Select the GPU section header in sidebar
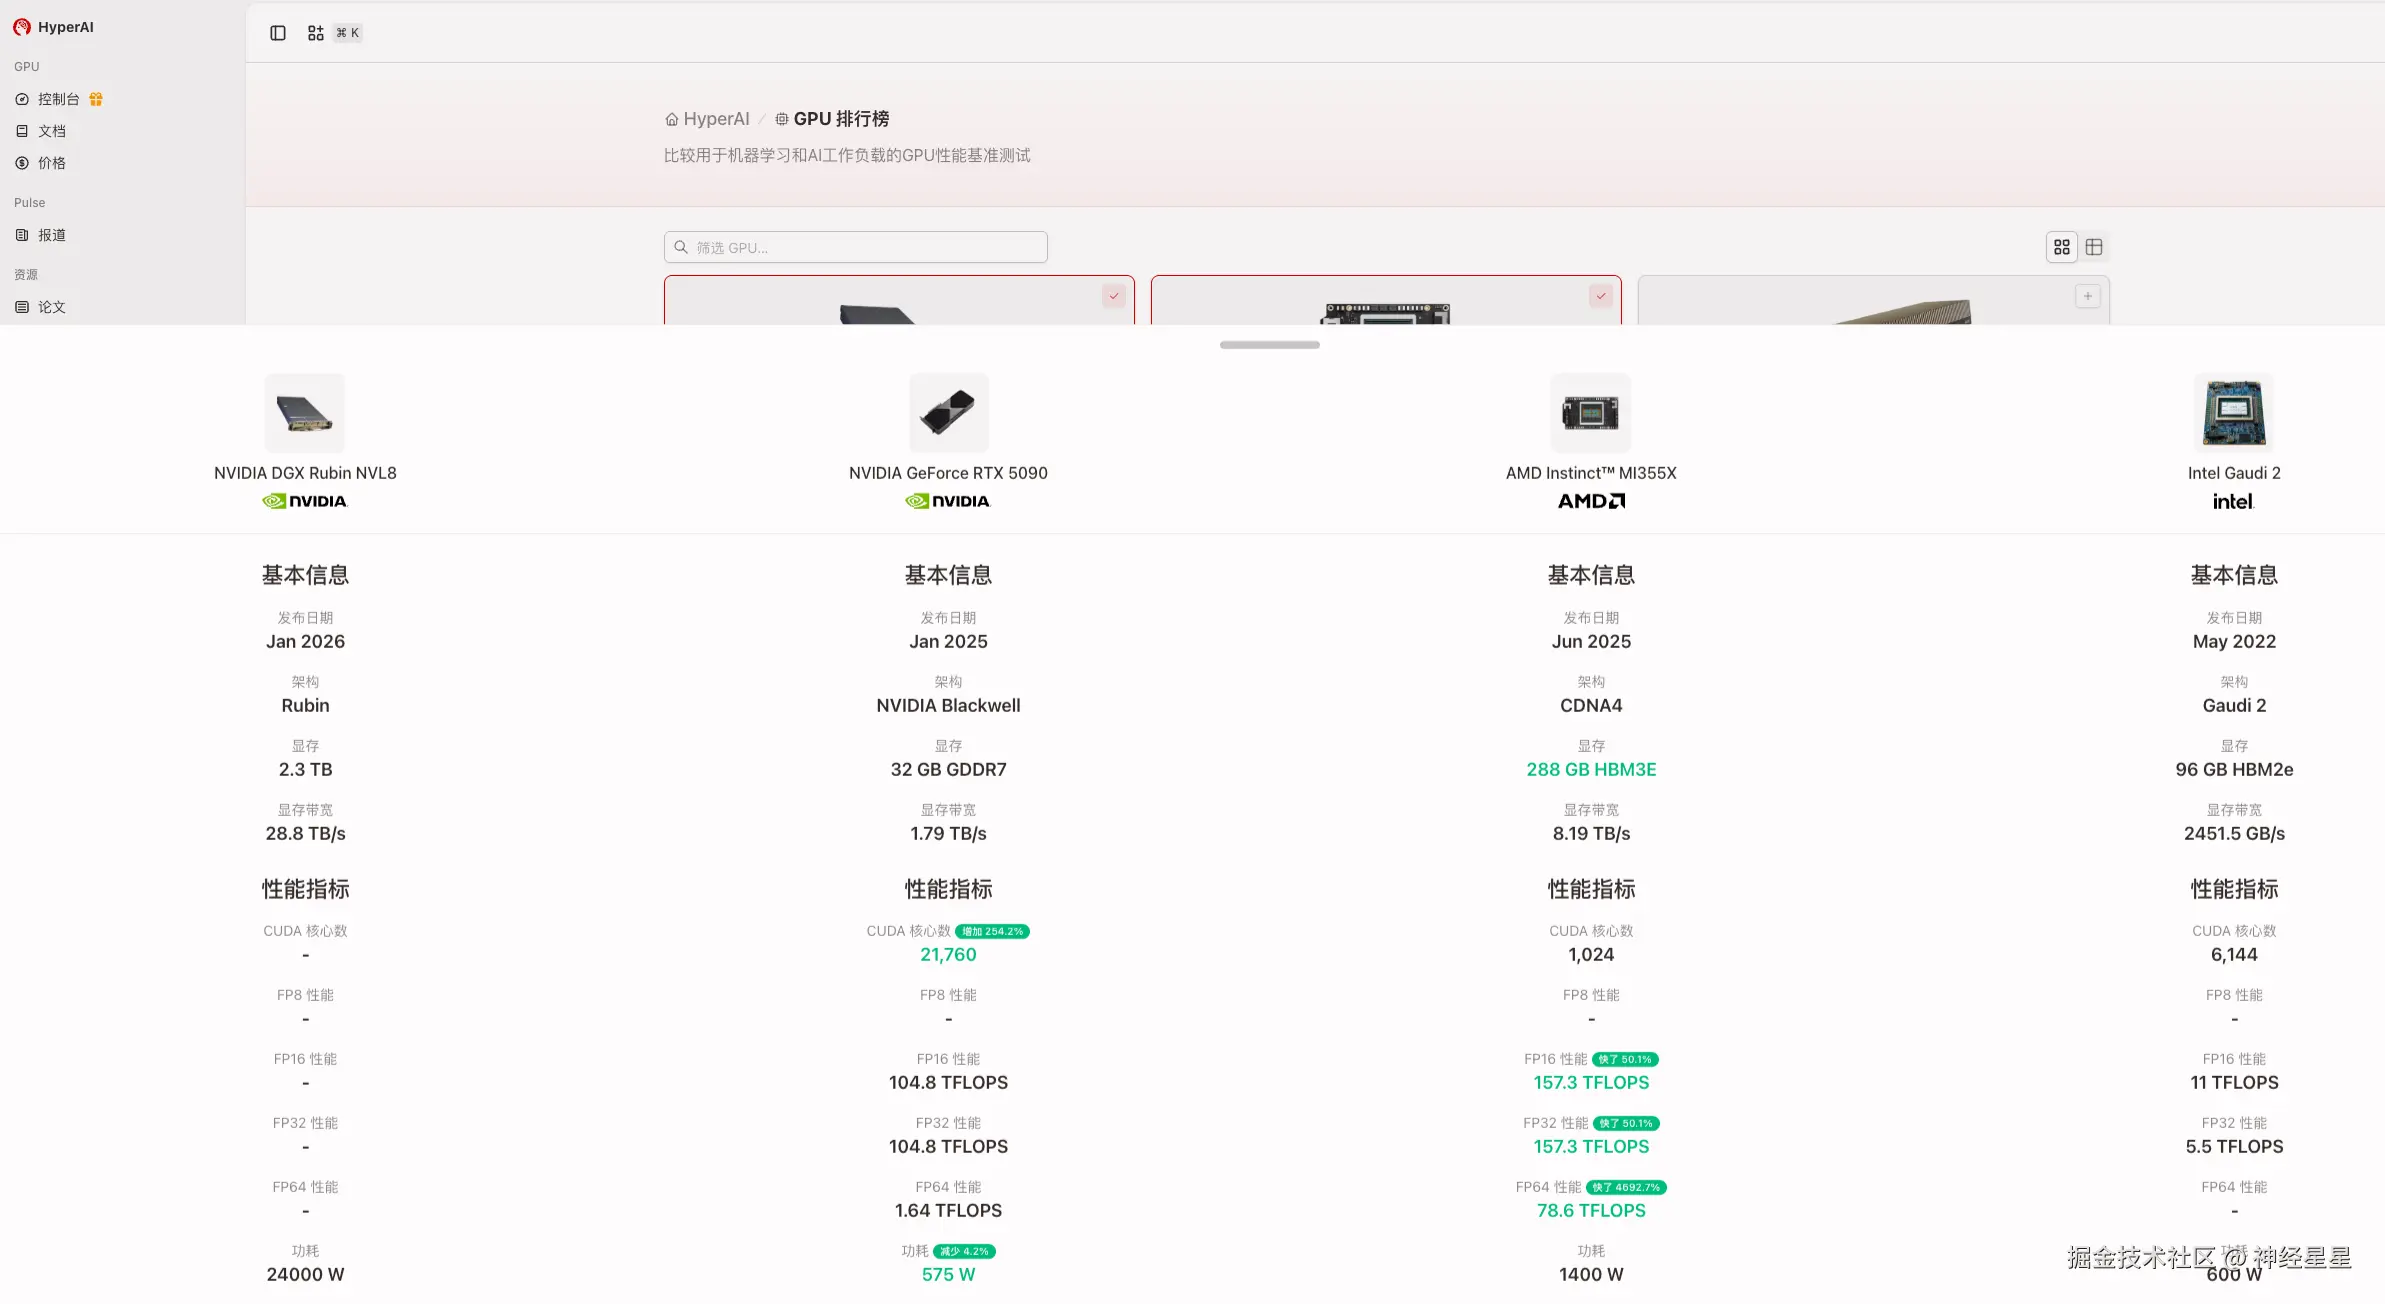2385x1304 pixels. [x=25, y=66]
